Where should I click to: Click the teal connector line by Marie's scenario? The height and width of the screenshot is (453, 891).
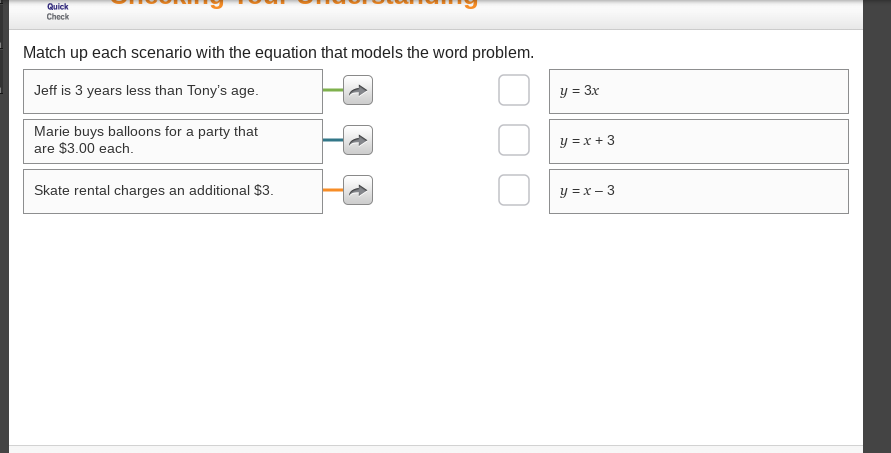[333, 140]
